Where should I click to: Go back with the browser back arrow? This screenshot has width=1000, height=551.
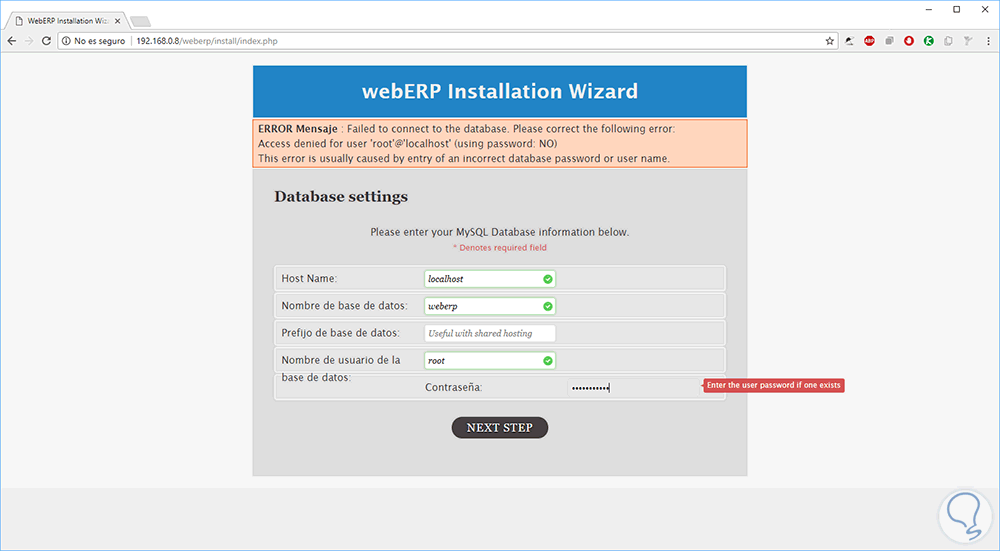[11, 41]
